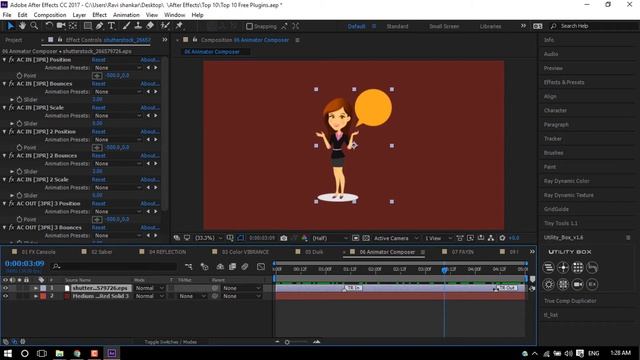Open About for AC IN [3PR] Bounces
This screenshot has height=360, width=640.
150,84
